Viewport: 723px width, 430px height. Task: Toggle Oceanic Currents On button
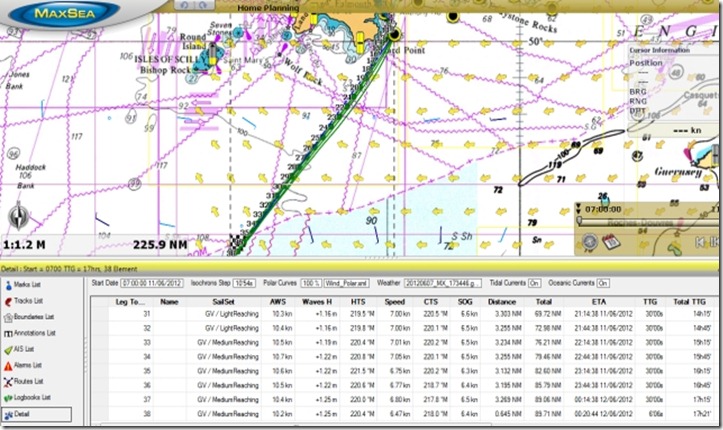pyautogui.click(x=603, y=283)
